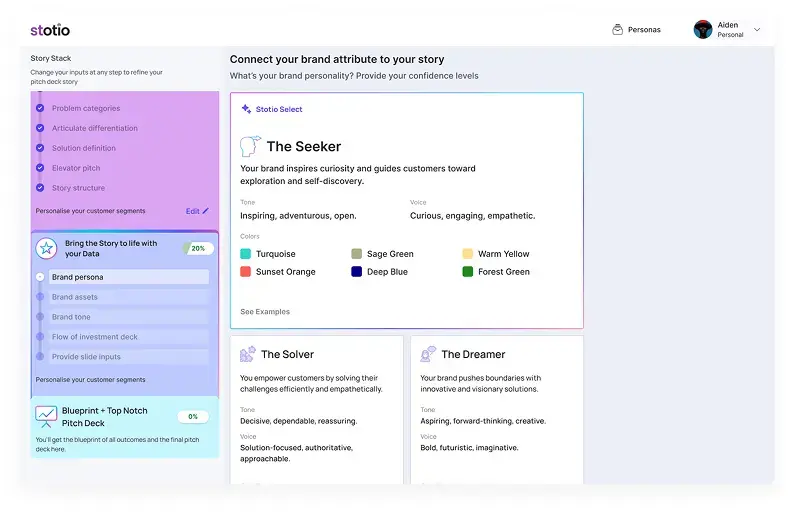Open Flow of investment deck step
The image size is (796, 512).
coord(129,336)
